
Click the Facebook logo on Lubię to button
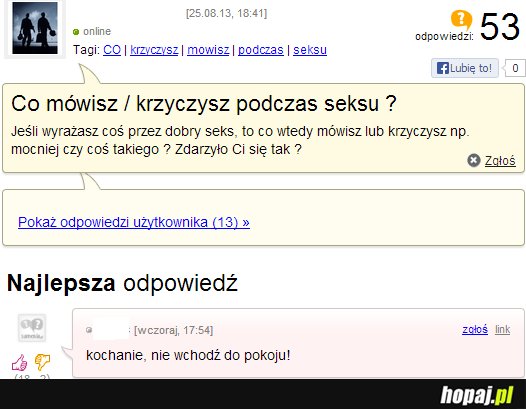(x=442, y=68)
